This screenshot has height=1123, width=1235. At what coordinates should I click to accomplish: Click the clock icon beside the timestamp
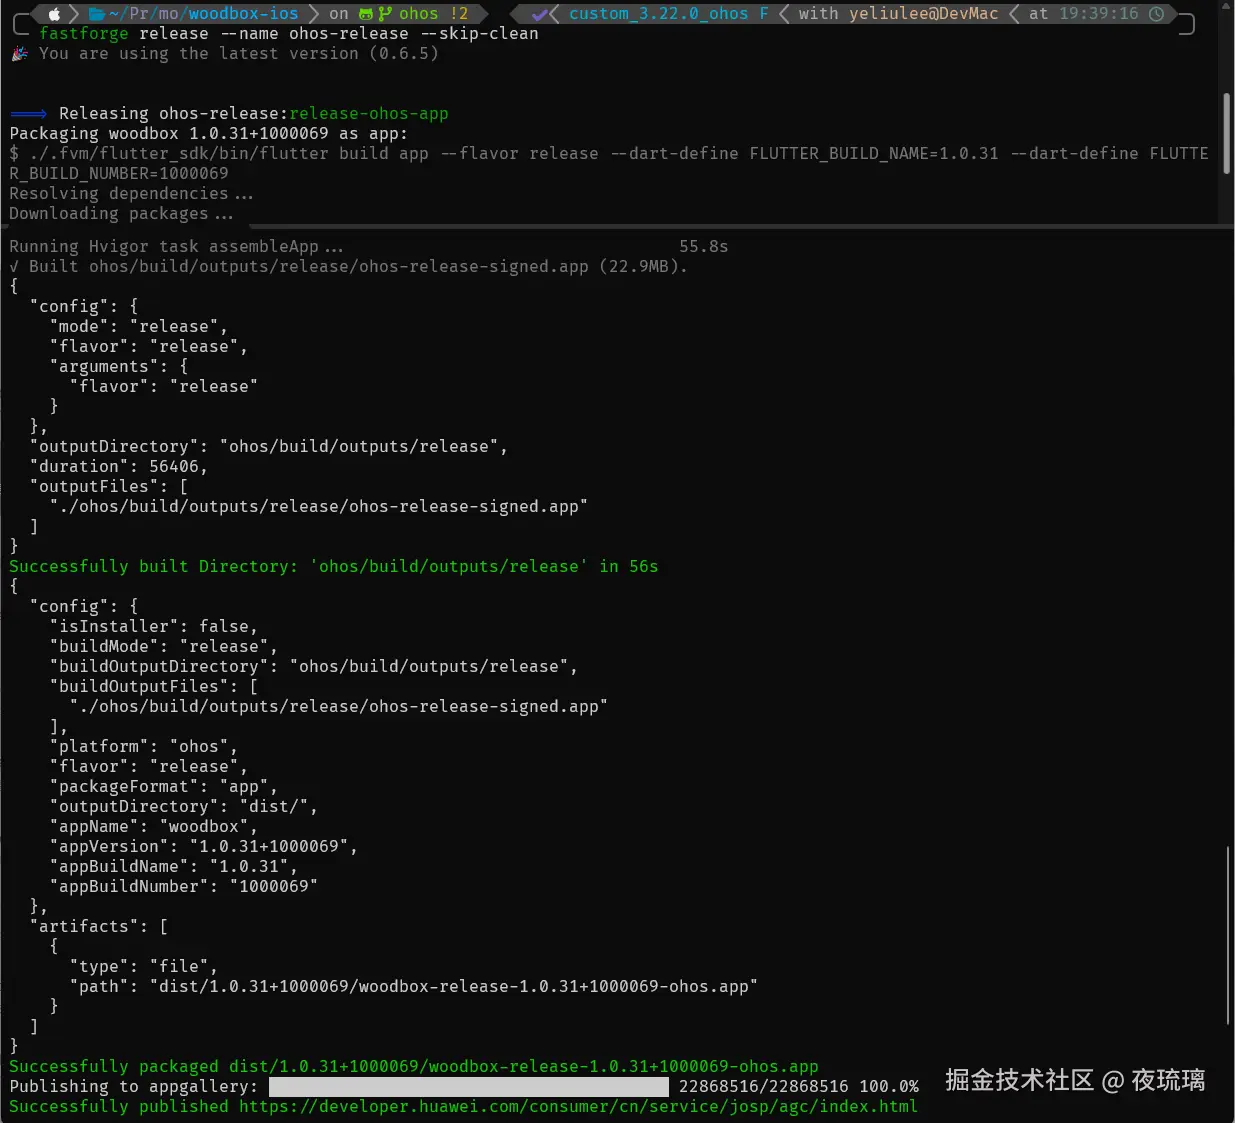pos(1156,14)
